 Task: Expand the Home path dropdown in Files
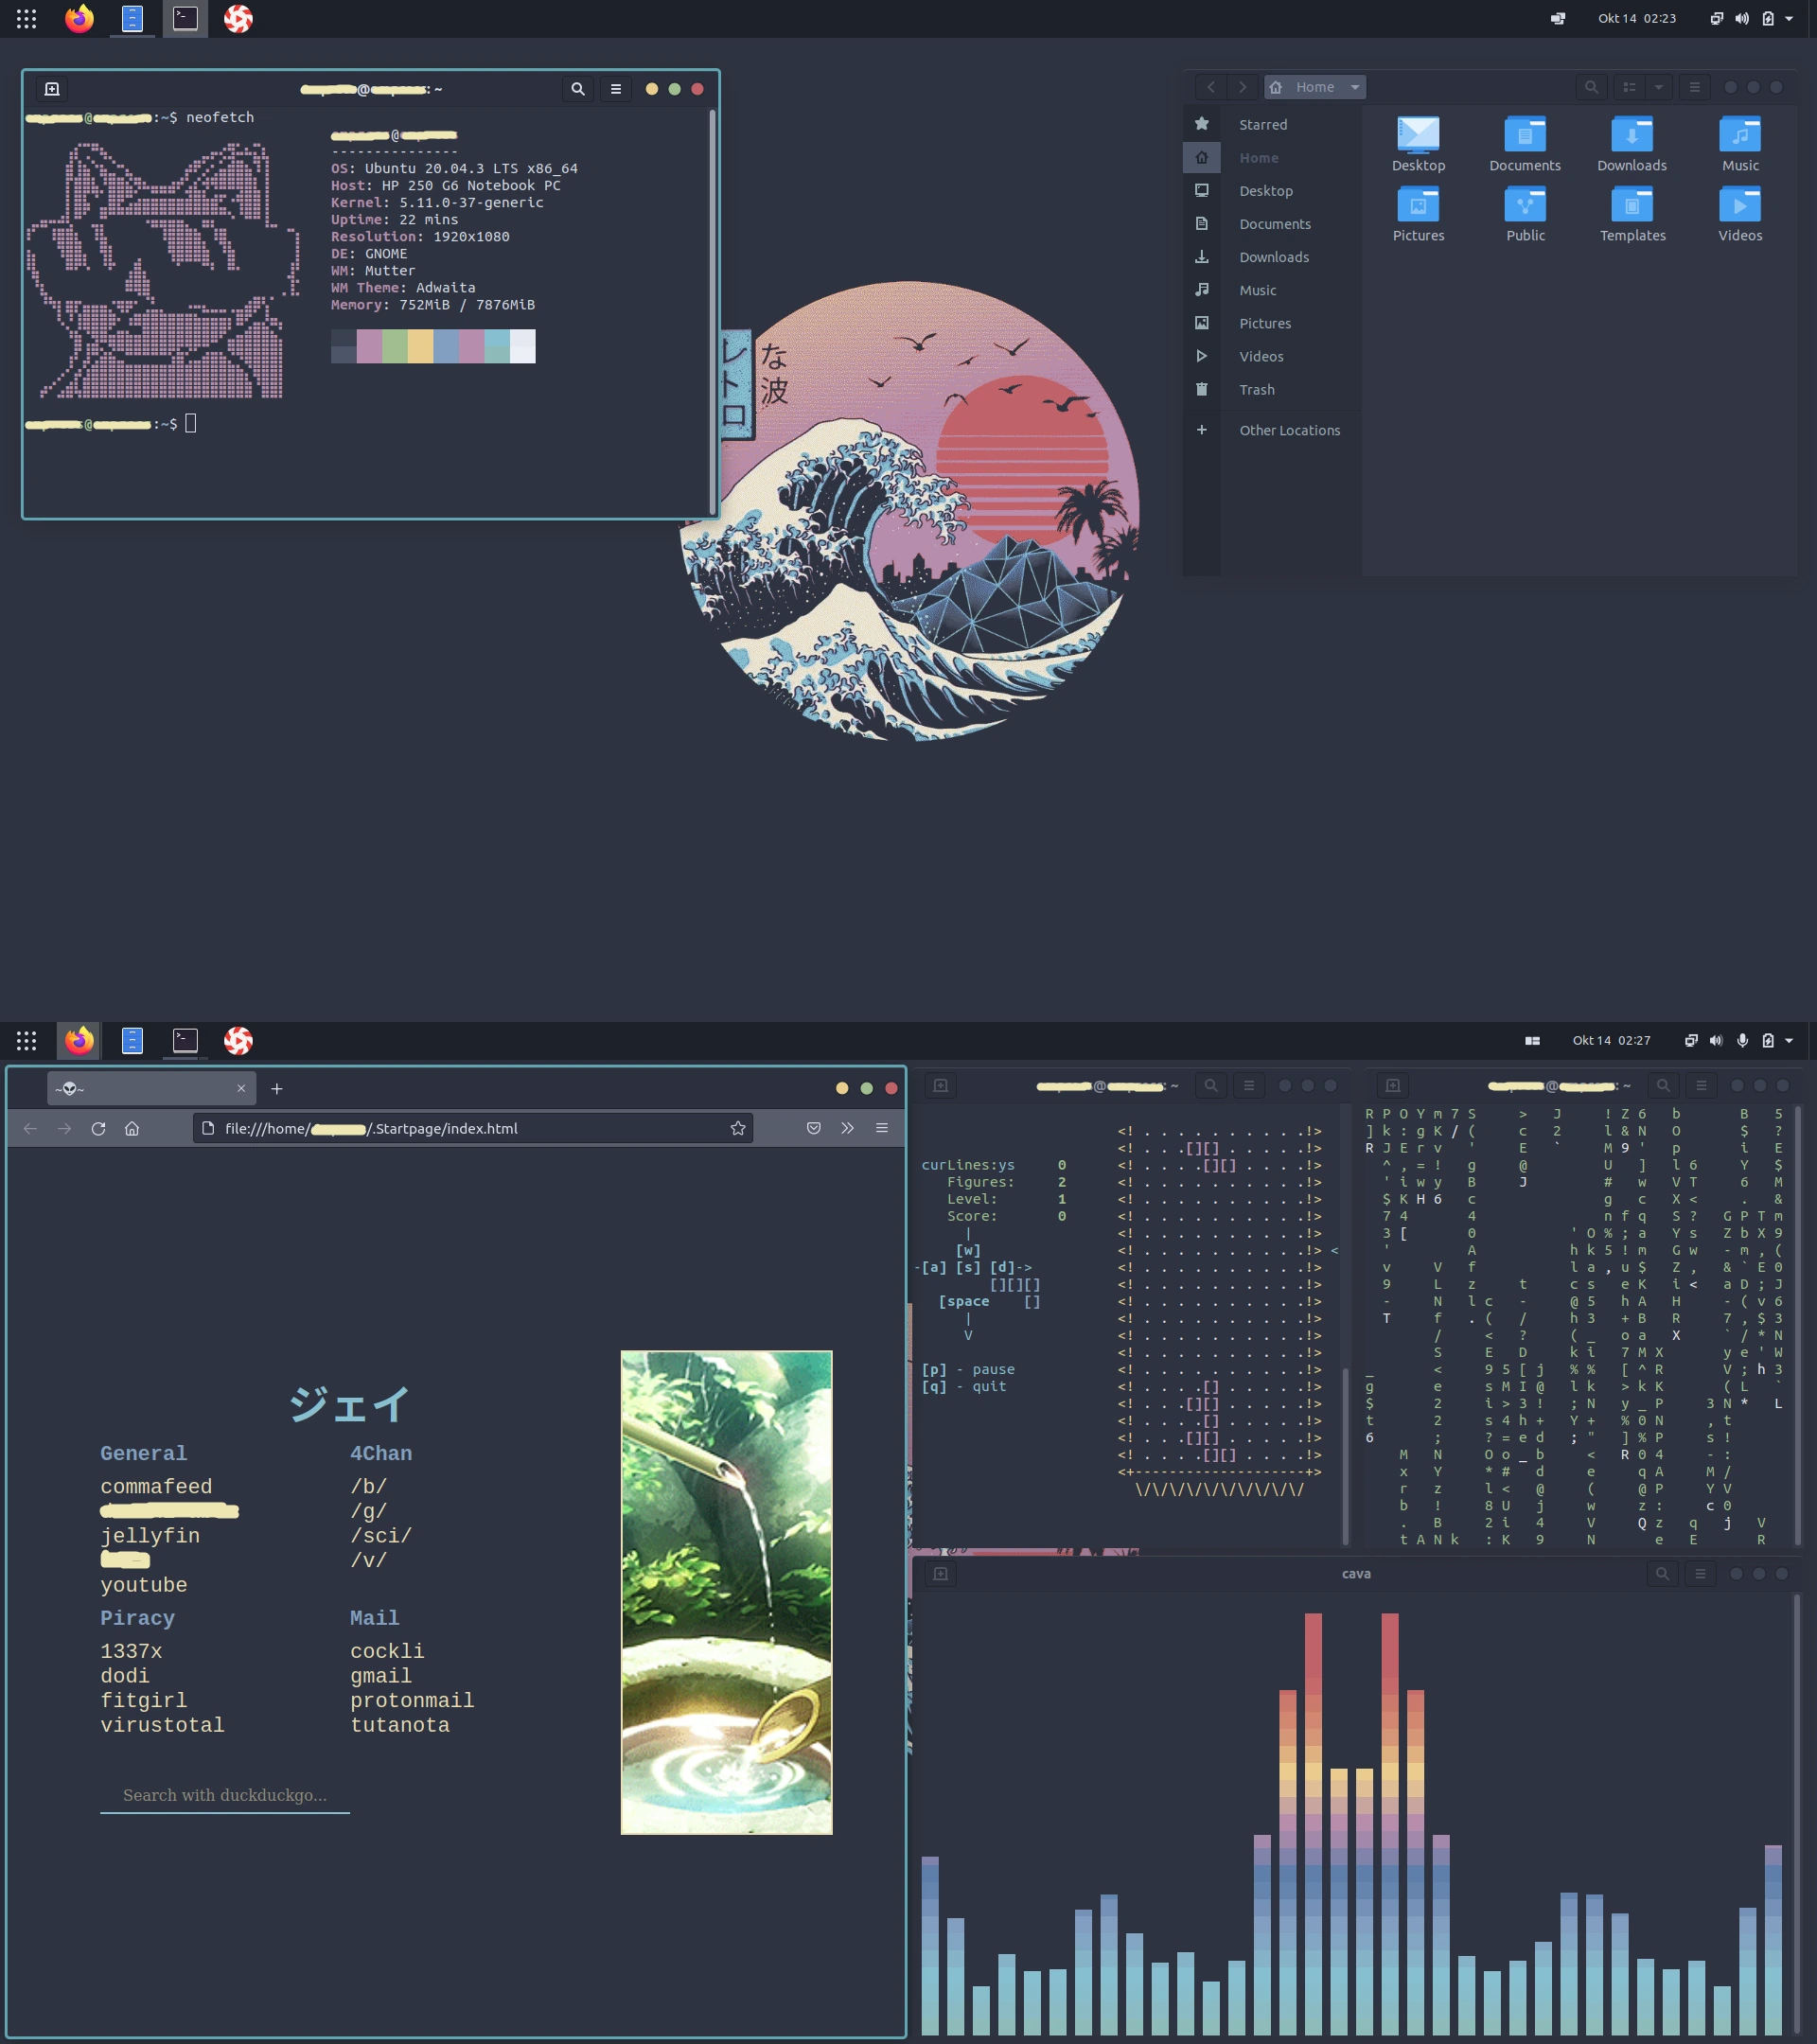(x=1355, y=87)
